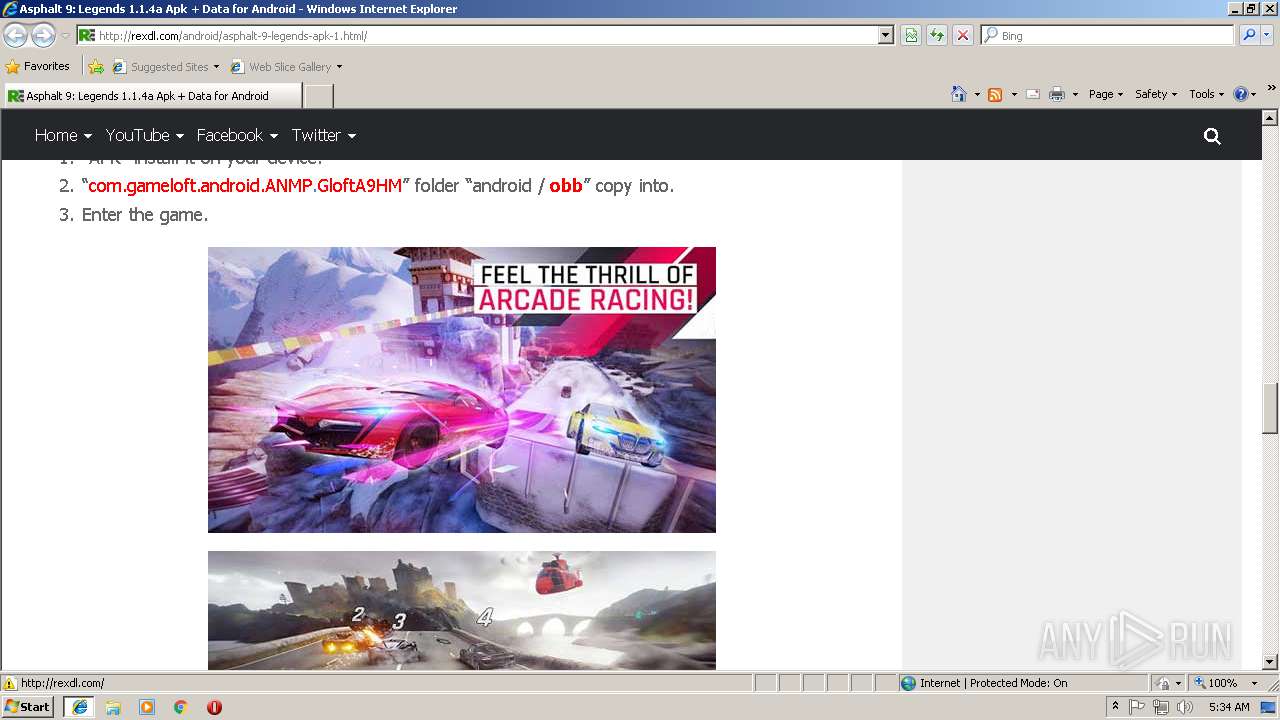Open the Home menu in site navbar

point(63,135)
